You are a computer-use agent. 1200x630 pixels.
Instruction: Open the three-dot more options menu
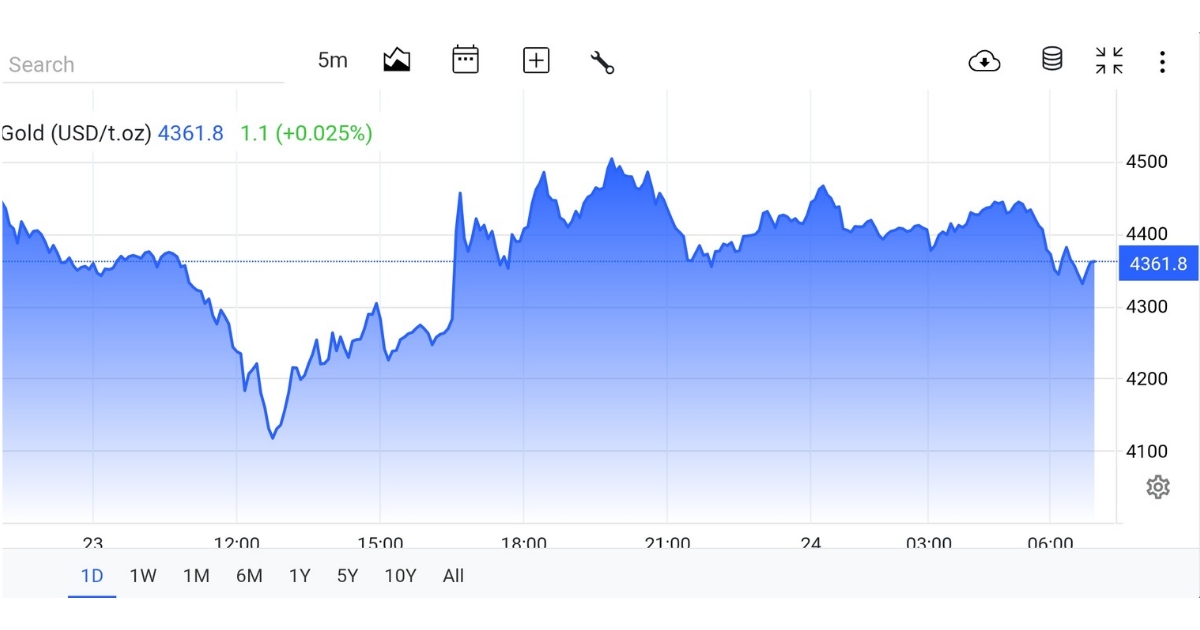(1162, 62)
